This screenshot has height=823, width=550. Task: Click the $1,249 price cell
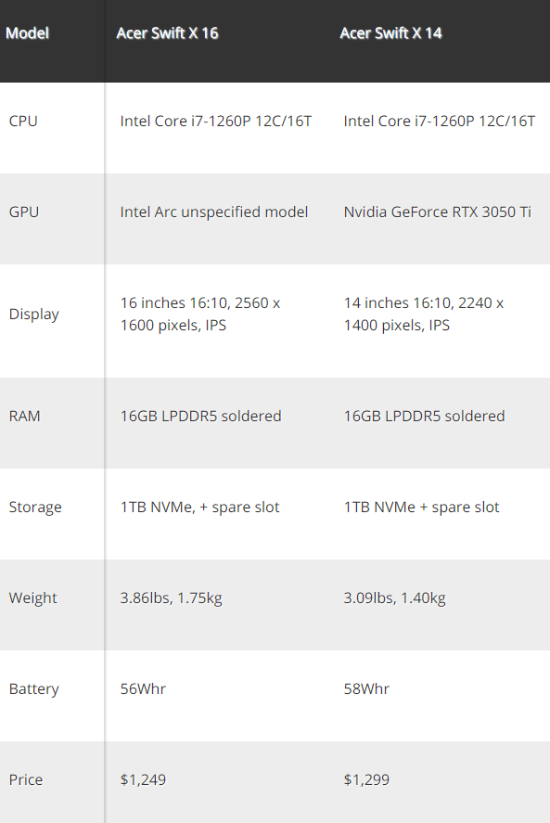(143, 779)
